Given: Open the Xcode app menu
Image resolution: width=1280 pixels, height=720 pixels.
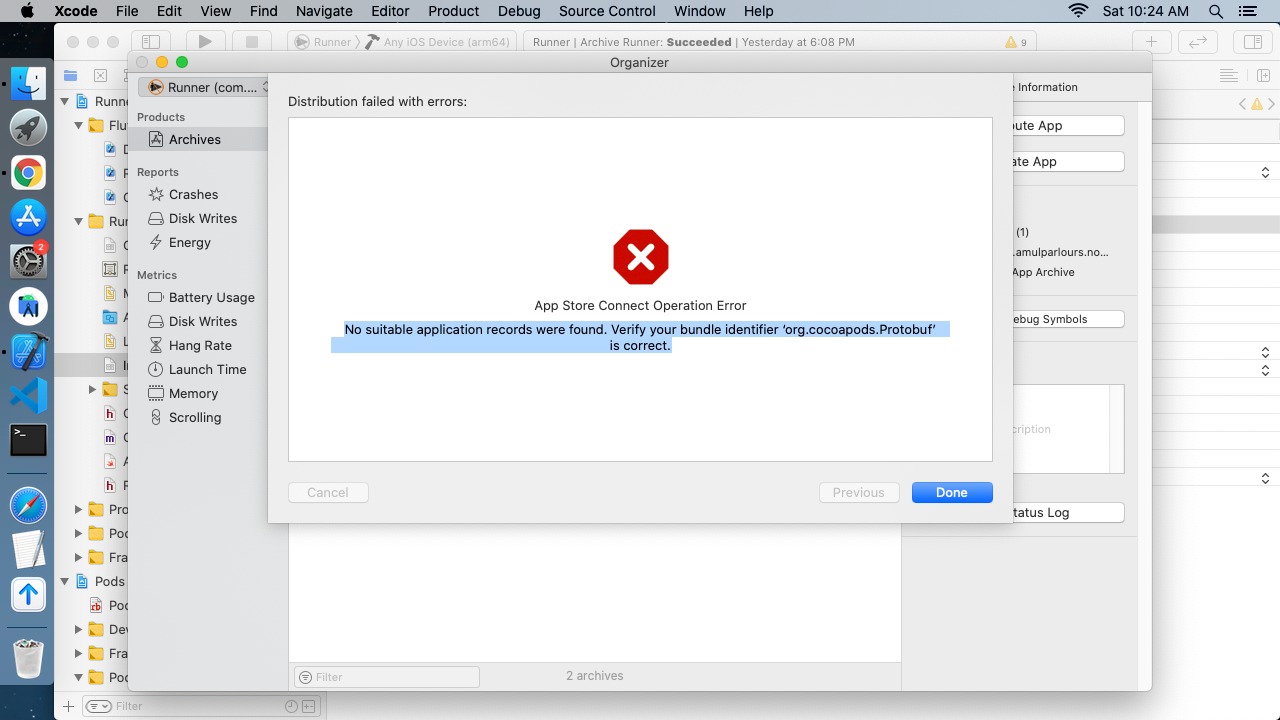Looking at the screenshot, I should tap(75, 11).
